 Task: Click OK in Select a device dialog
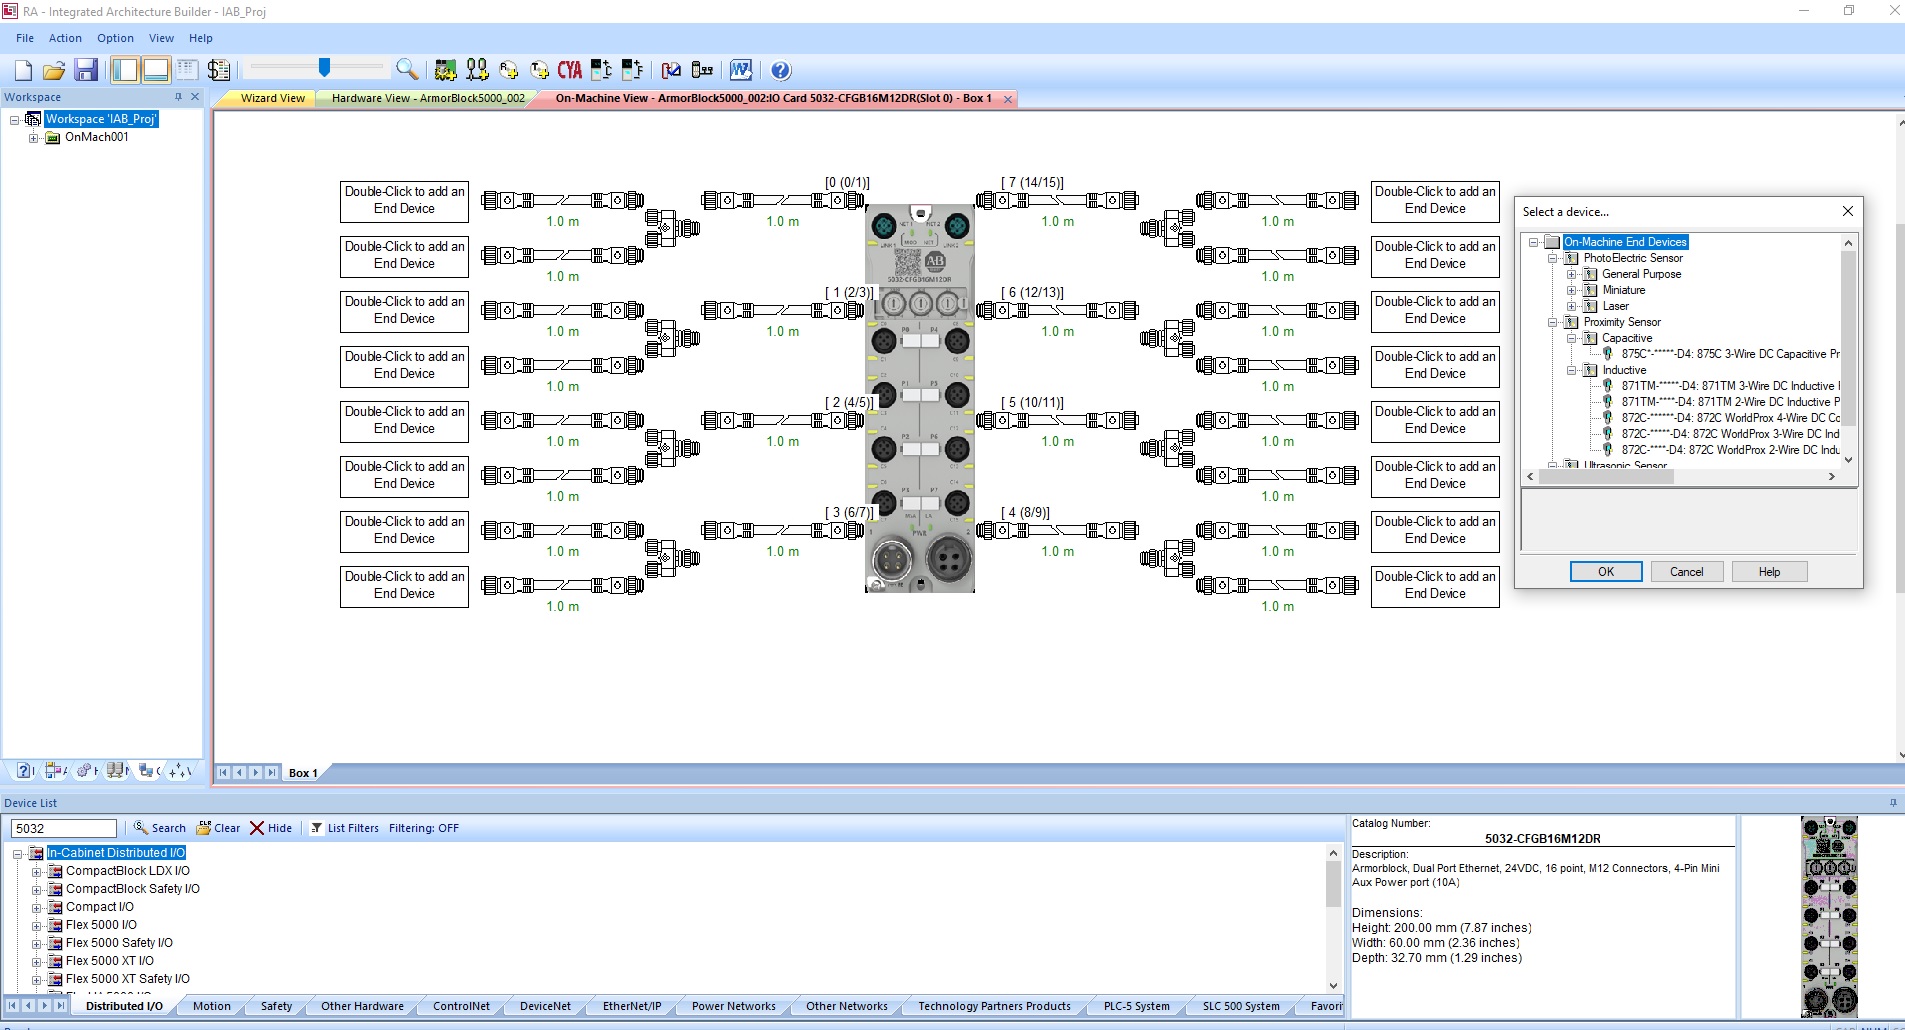click(1606, 572)
